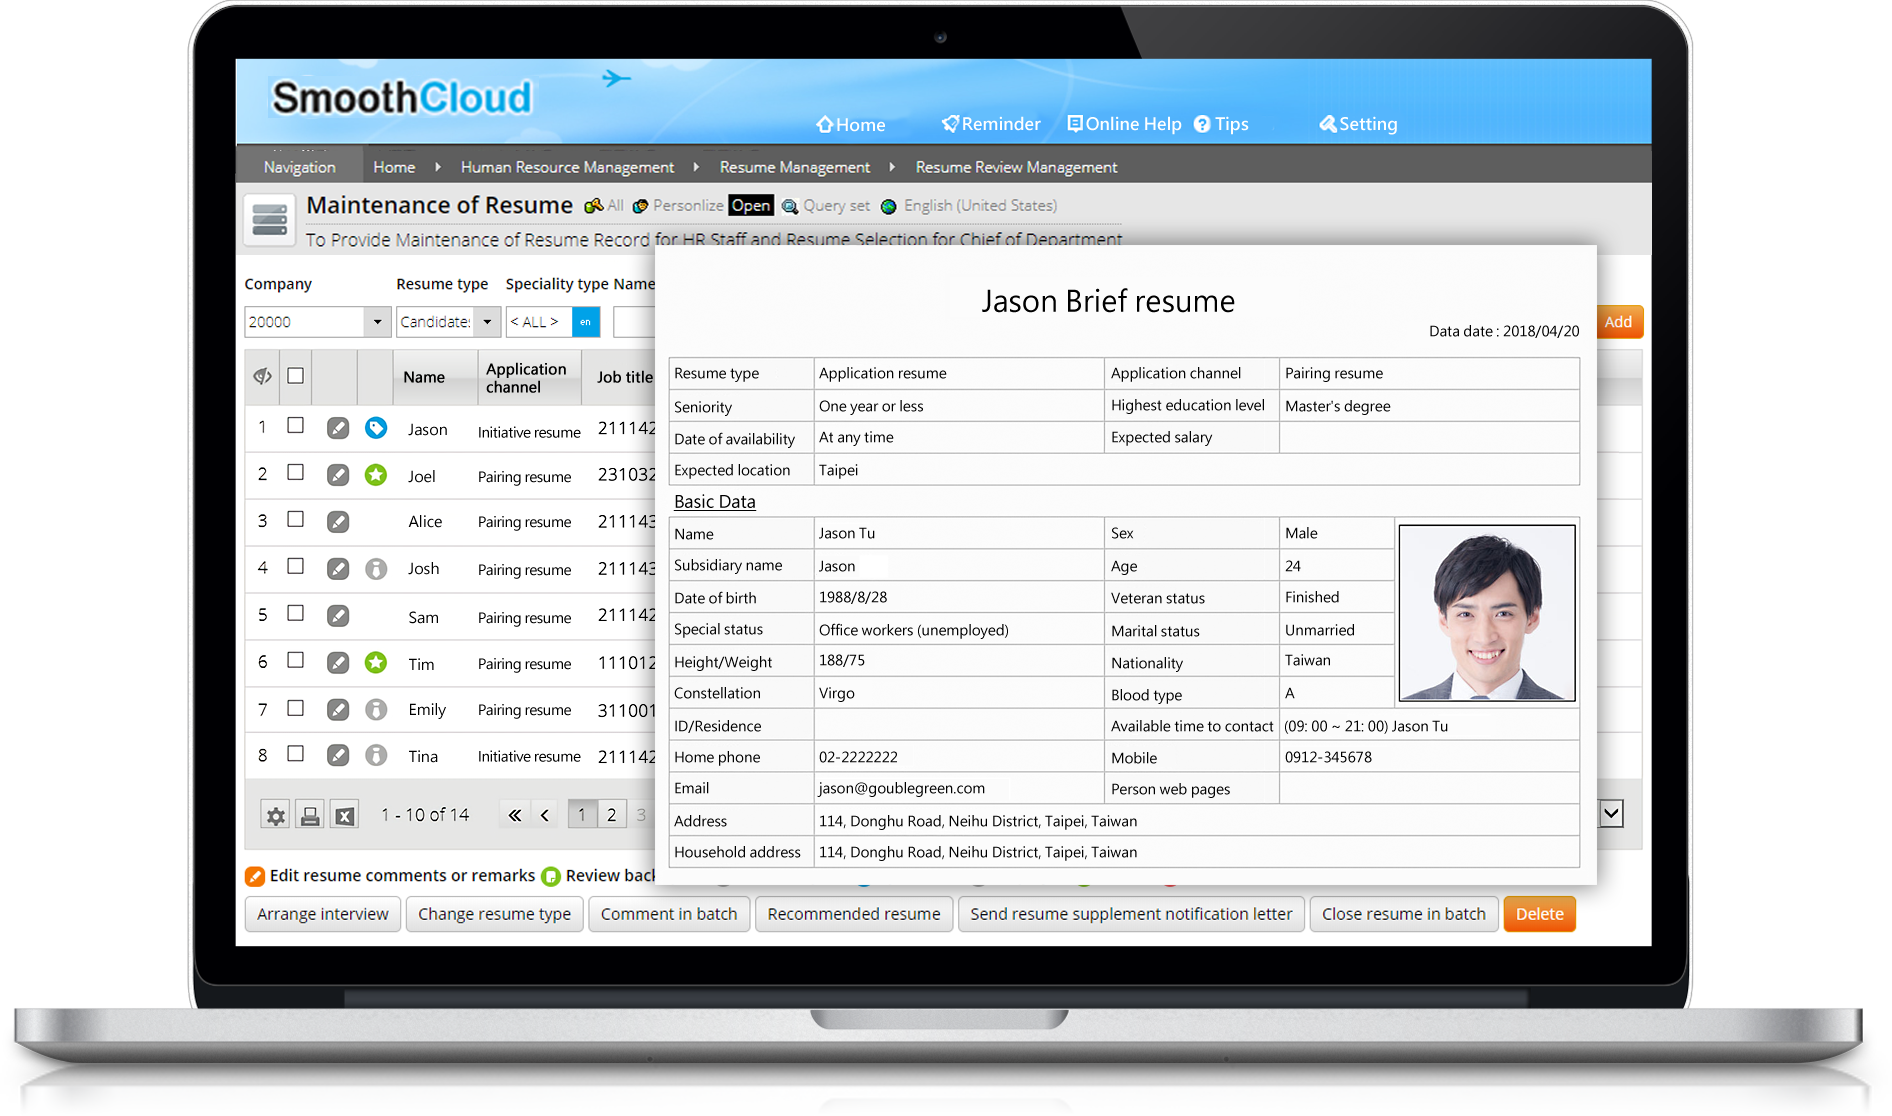Open Tips in the top banner
Viewport: 1892px width, 1116px height.
point(1221,124)
